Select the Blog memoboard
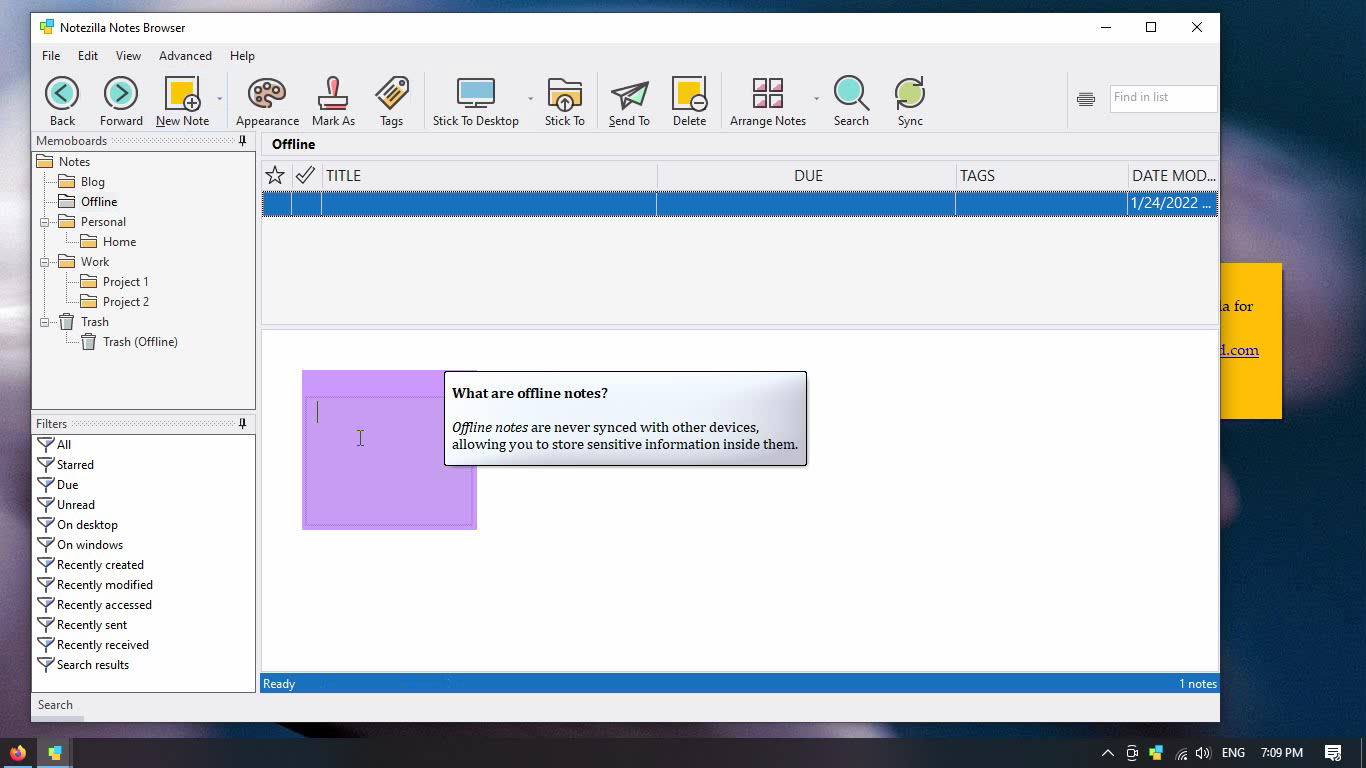Viewport: 1366px width, 768px height. [92, 182]
